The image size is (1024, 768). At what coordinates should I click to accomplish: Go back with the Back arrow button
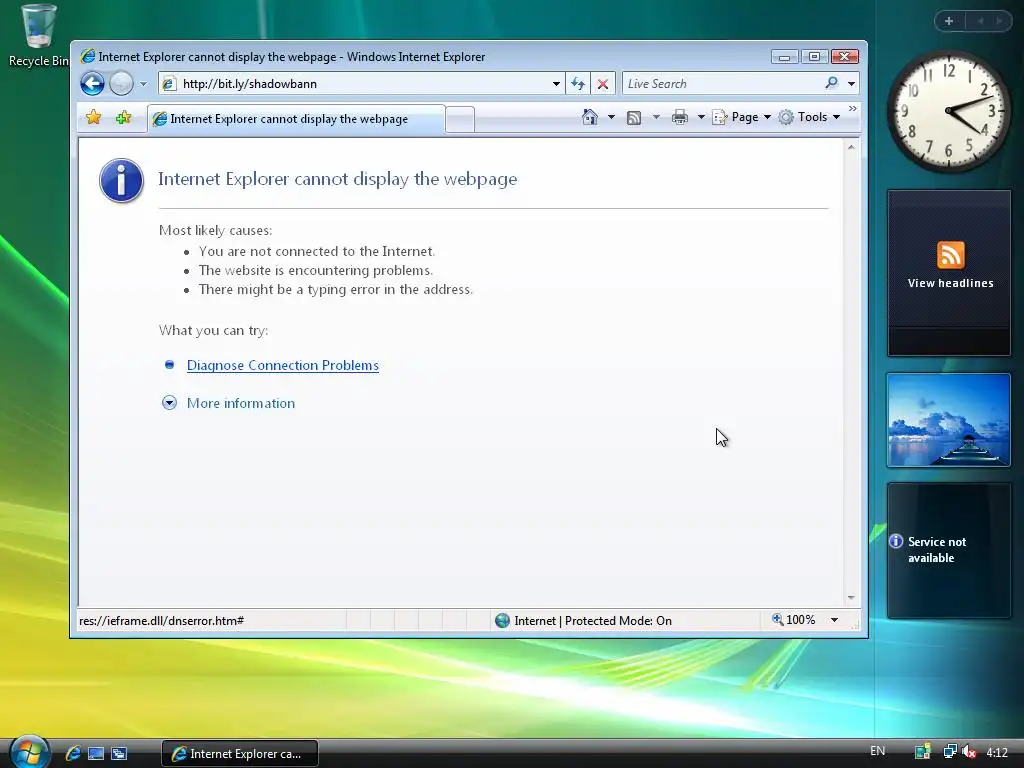point(92,84)
